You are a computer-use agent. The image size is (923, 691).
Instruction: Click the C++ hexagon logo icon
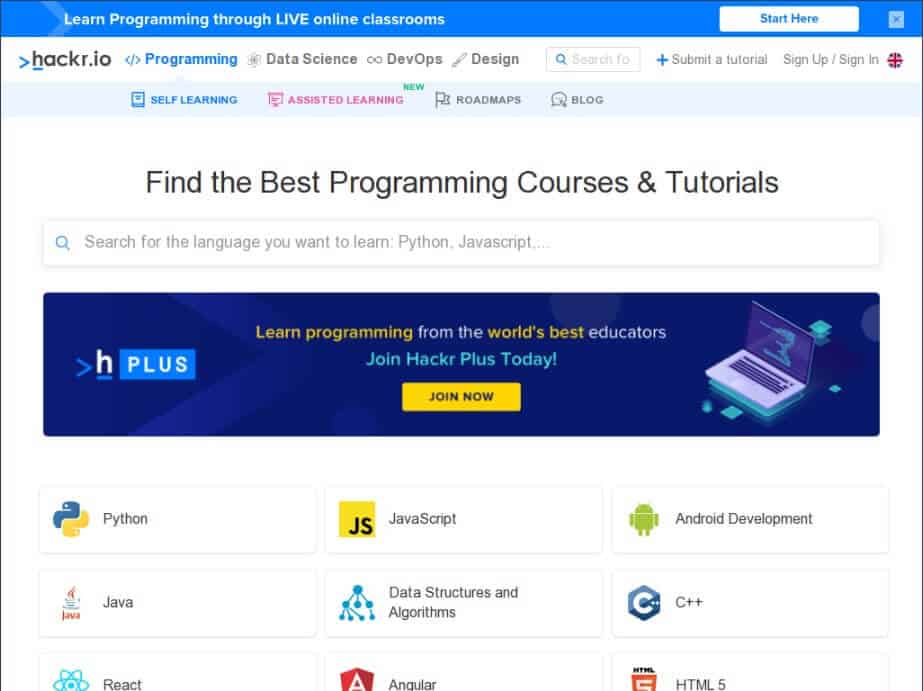click(643, 603)
